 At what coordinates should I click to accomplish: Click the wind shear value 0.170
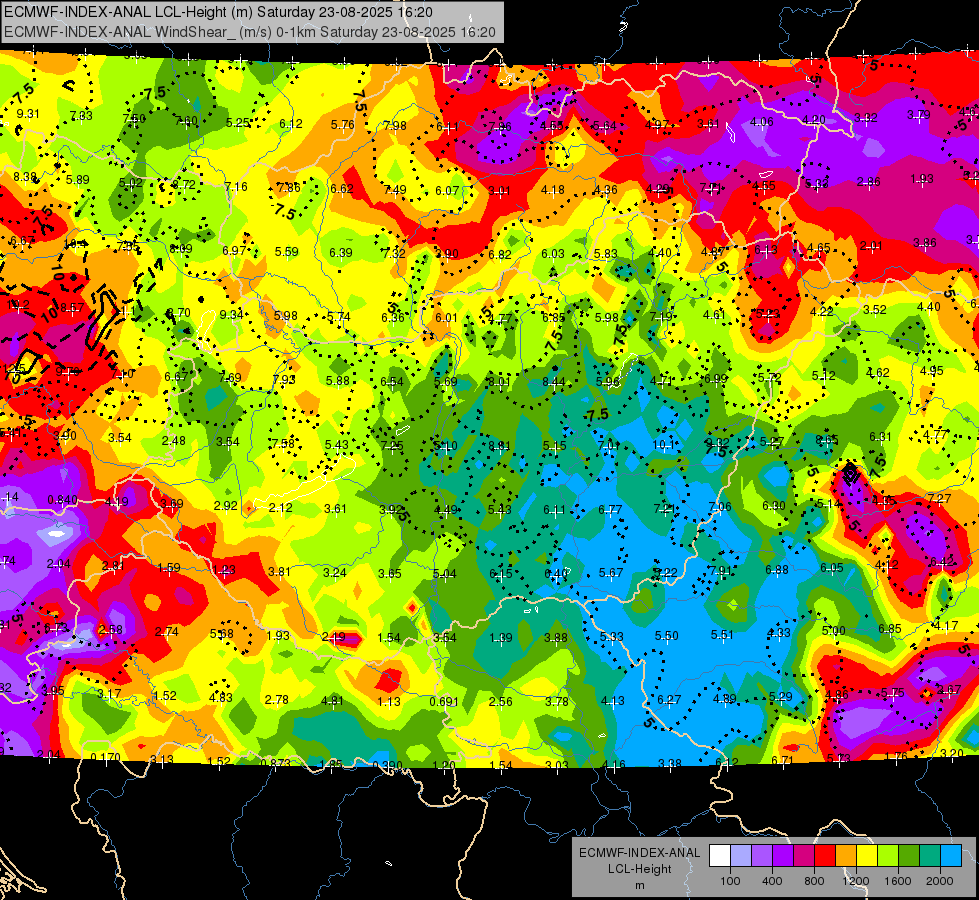pyautogui.click(x=106, y=758)
